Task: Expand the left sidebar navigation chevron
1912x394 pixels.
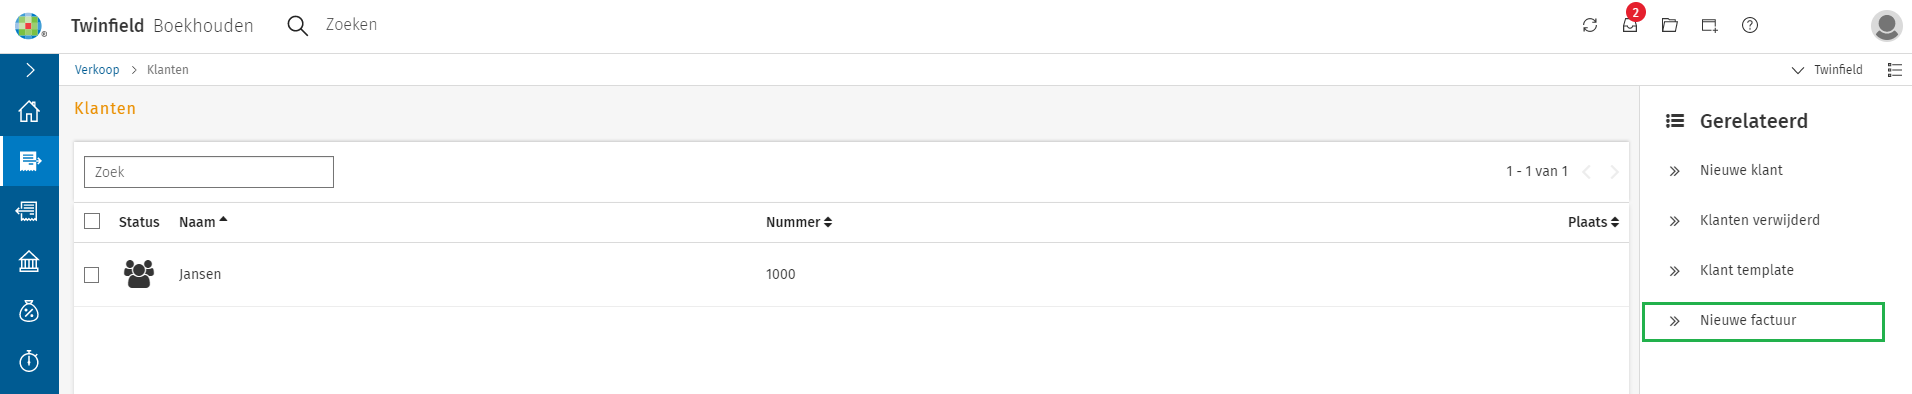Action: pos(30,70)
